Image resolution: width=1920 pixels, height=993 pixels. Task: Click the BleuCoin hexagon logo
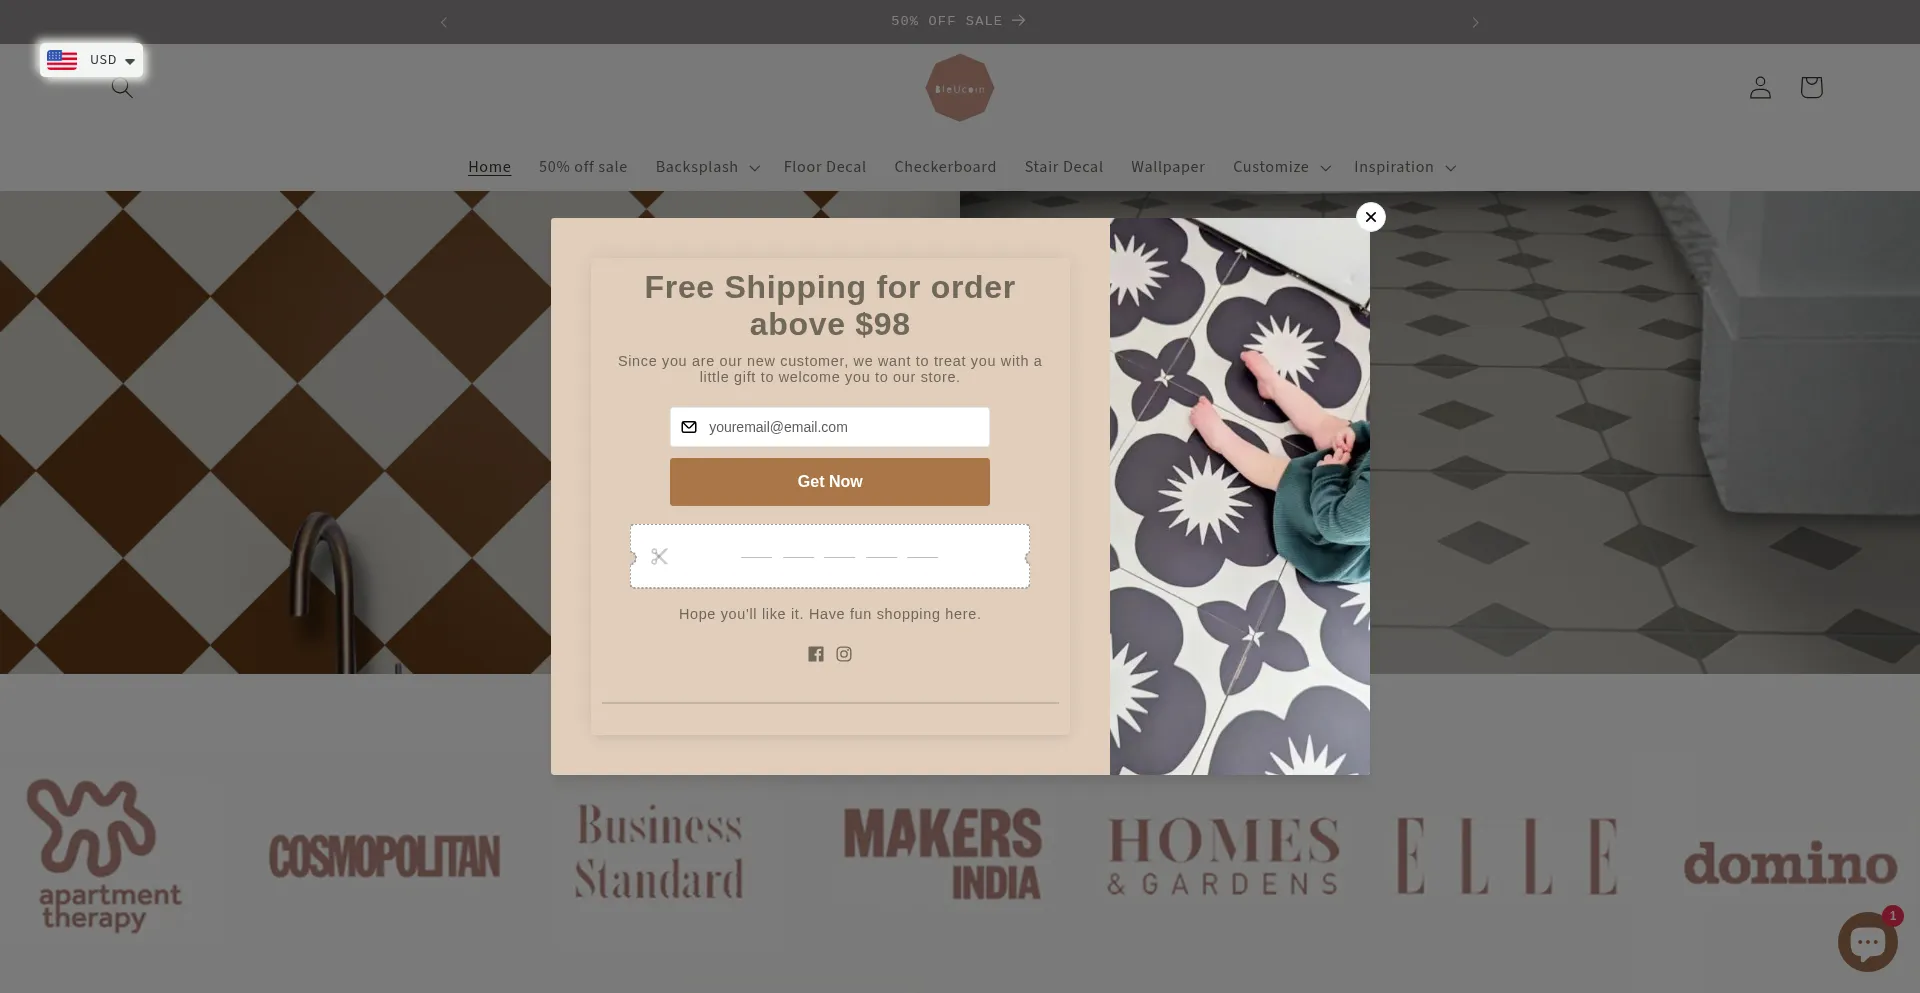(960, 88)
